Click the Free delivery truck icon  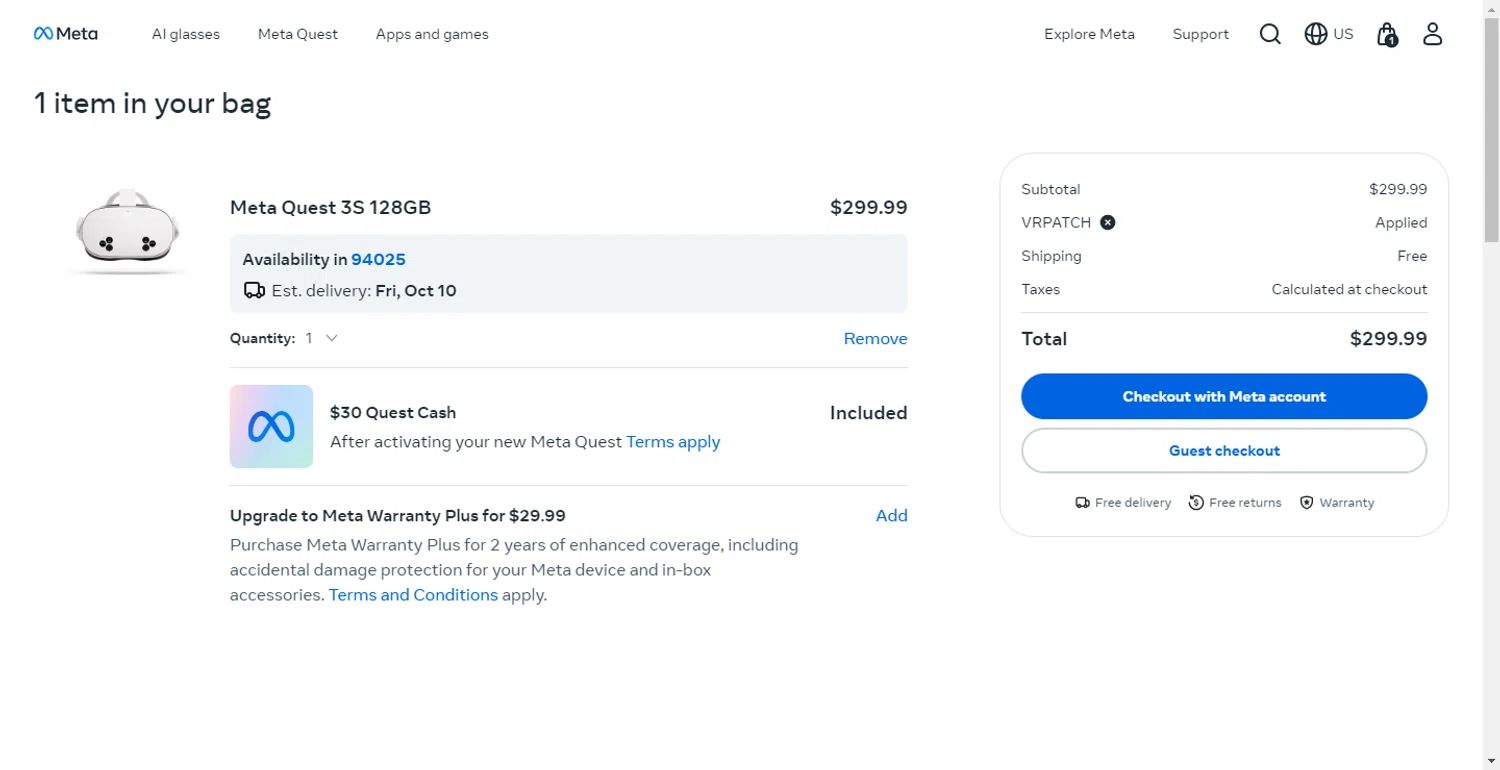point(1082,503)
